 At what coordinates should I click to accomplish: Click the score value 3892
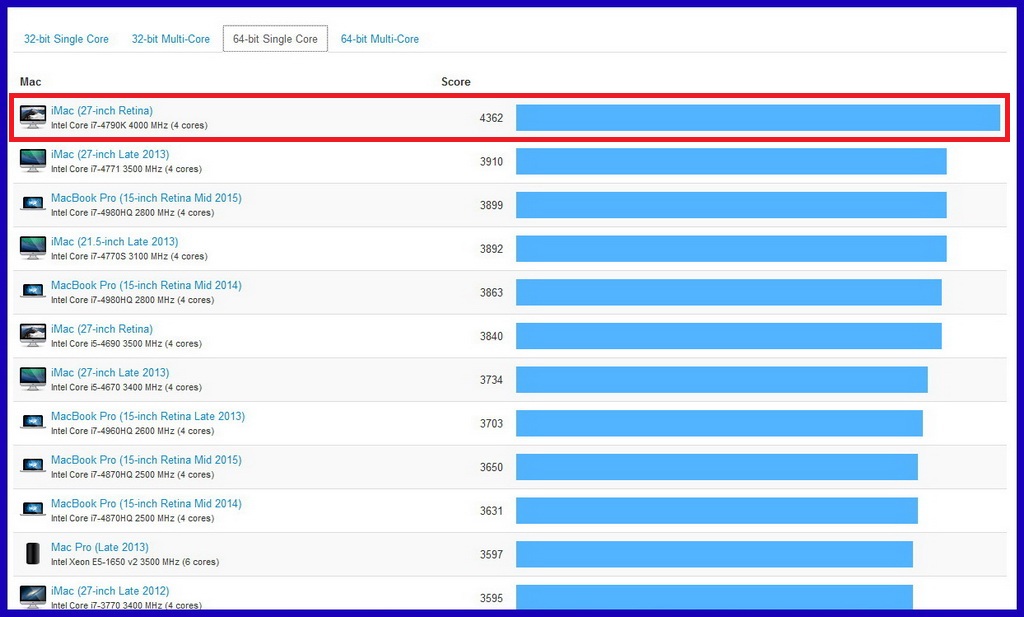tap(491, 249)
